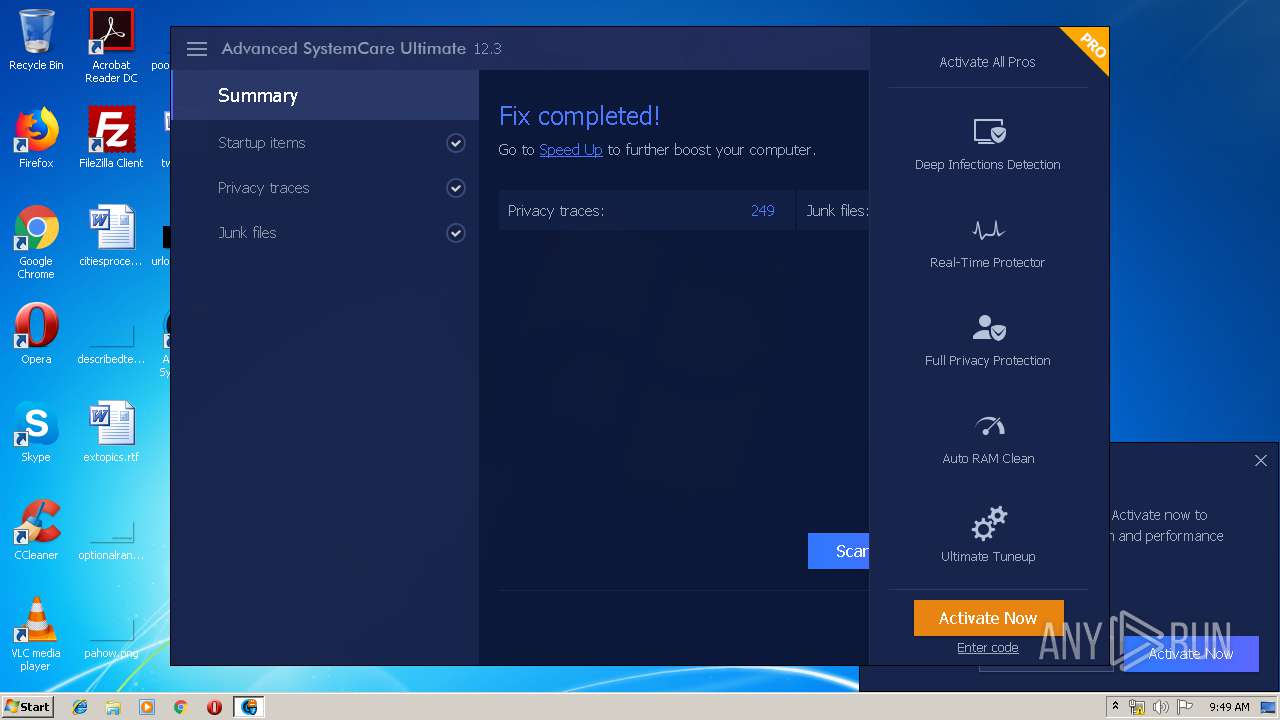Open Internet Explorer from the taskbar
Viewport: 1280px width, 720px height.
point(80,707)
